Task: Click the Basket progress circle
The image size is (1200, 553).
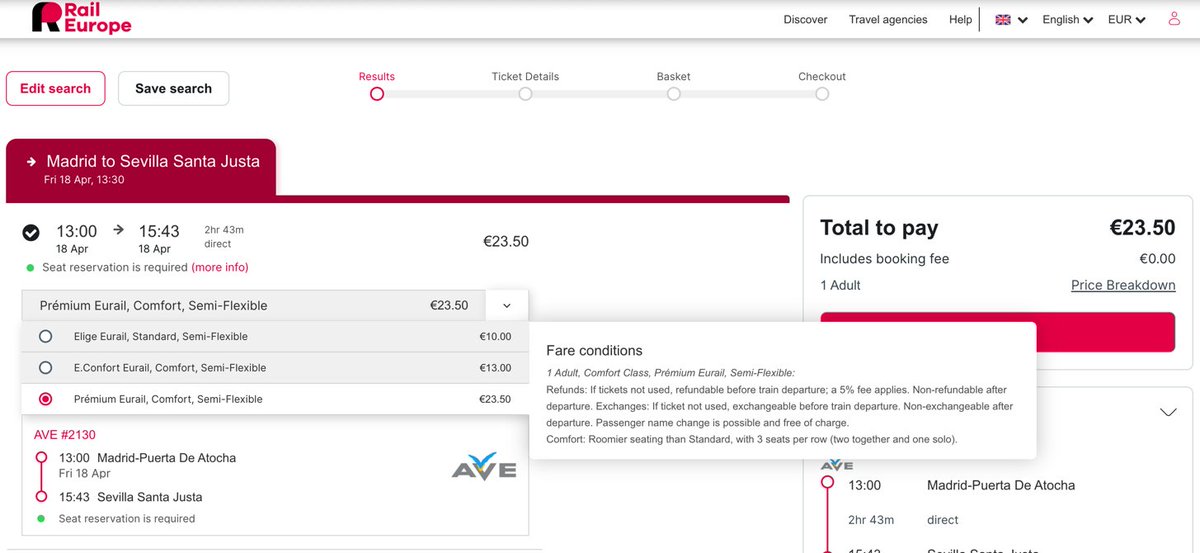Action: pyautogui.click(x=674, y=94)
